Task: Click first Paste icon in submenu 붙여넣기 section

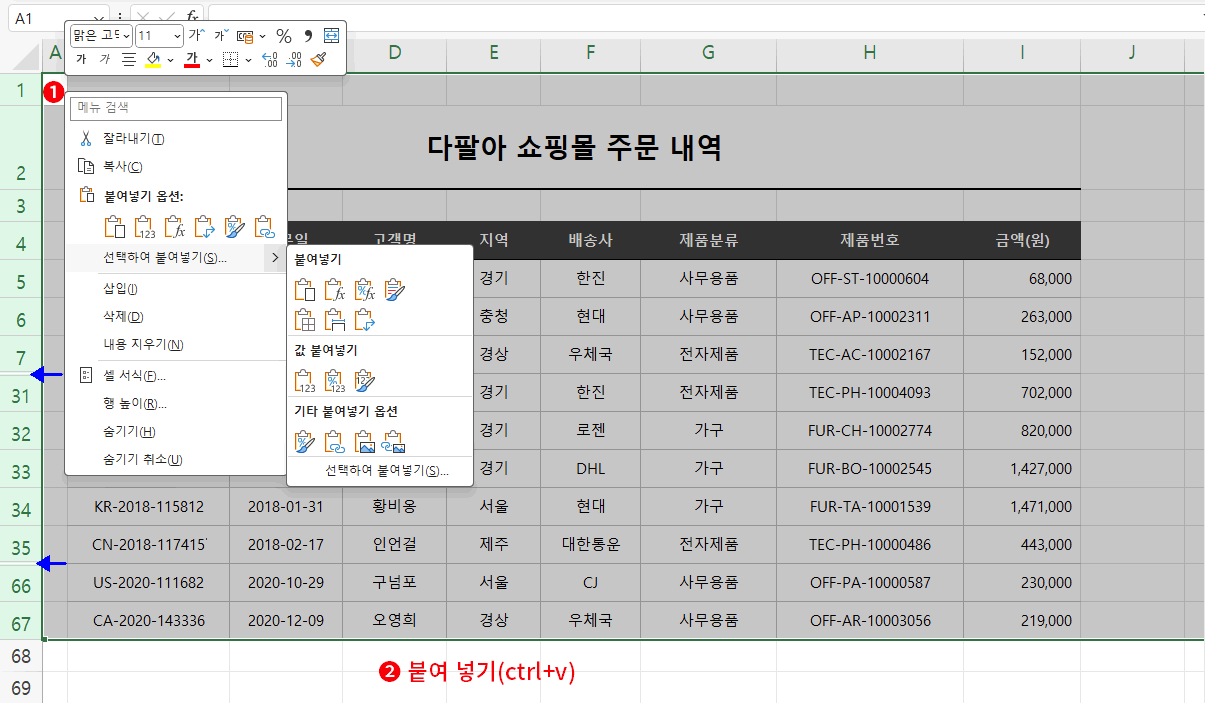Action: (x=305, y=290)
